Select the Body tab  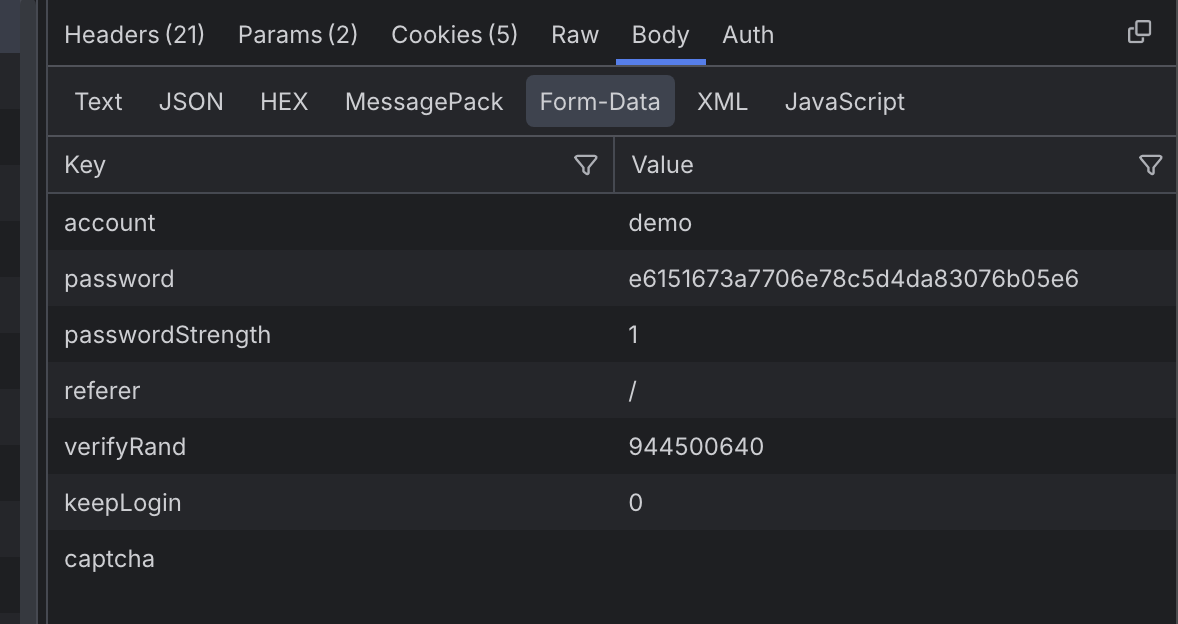tap(660, 35)
